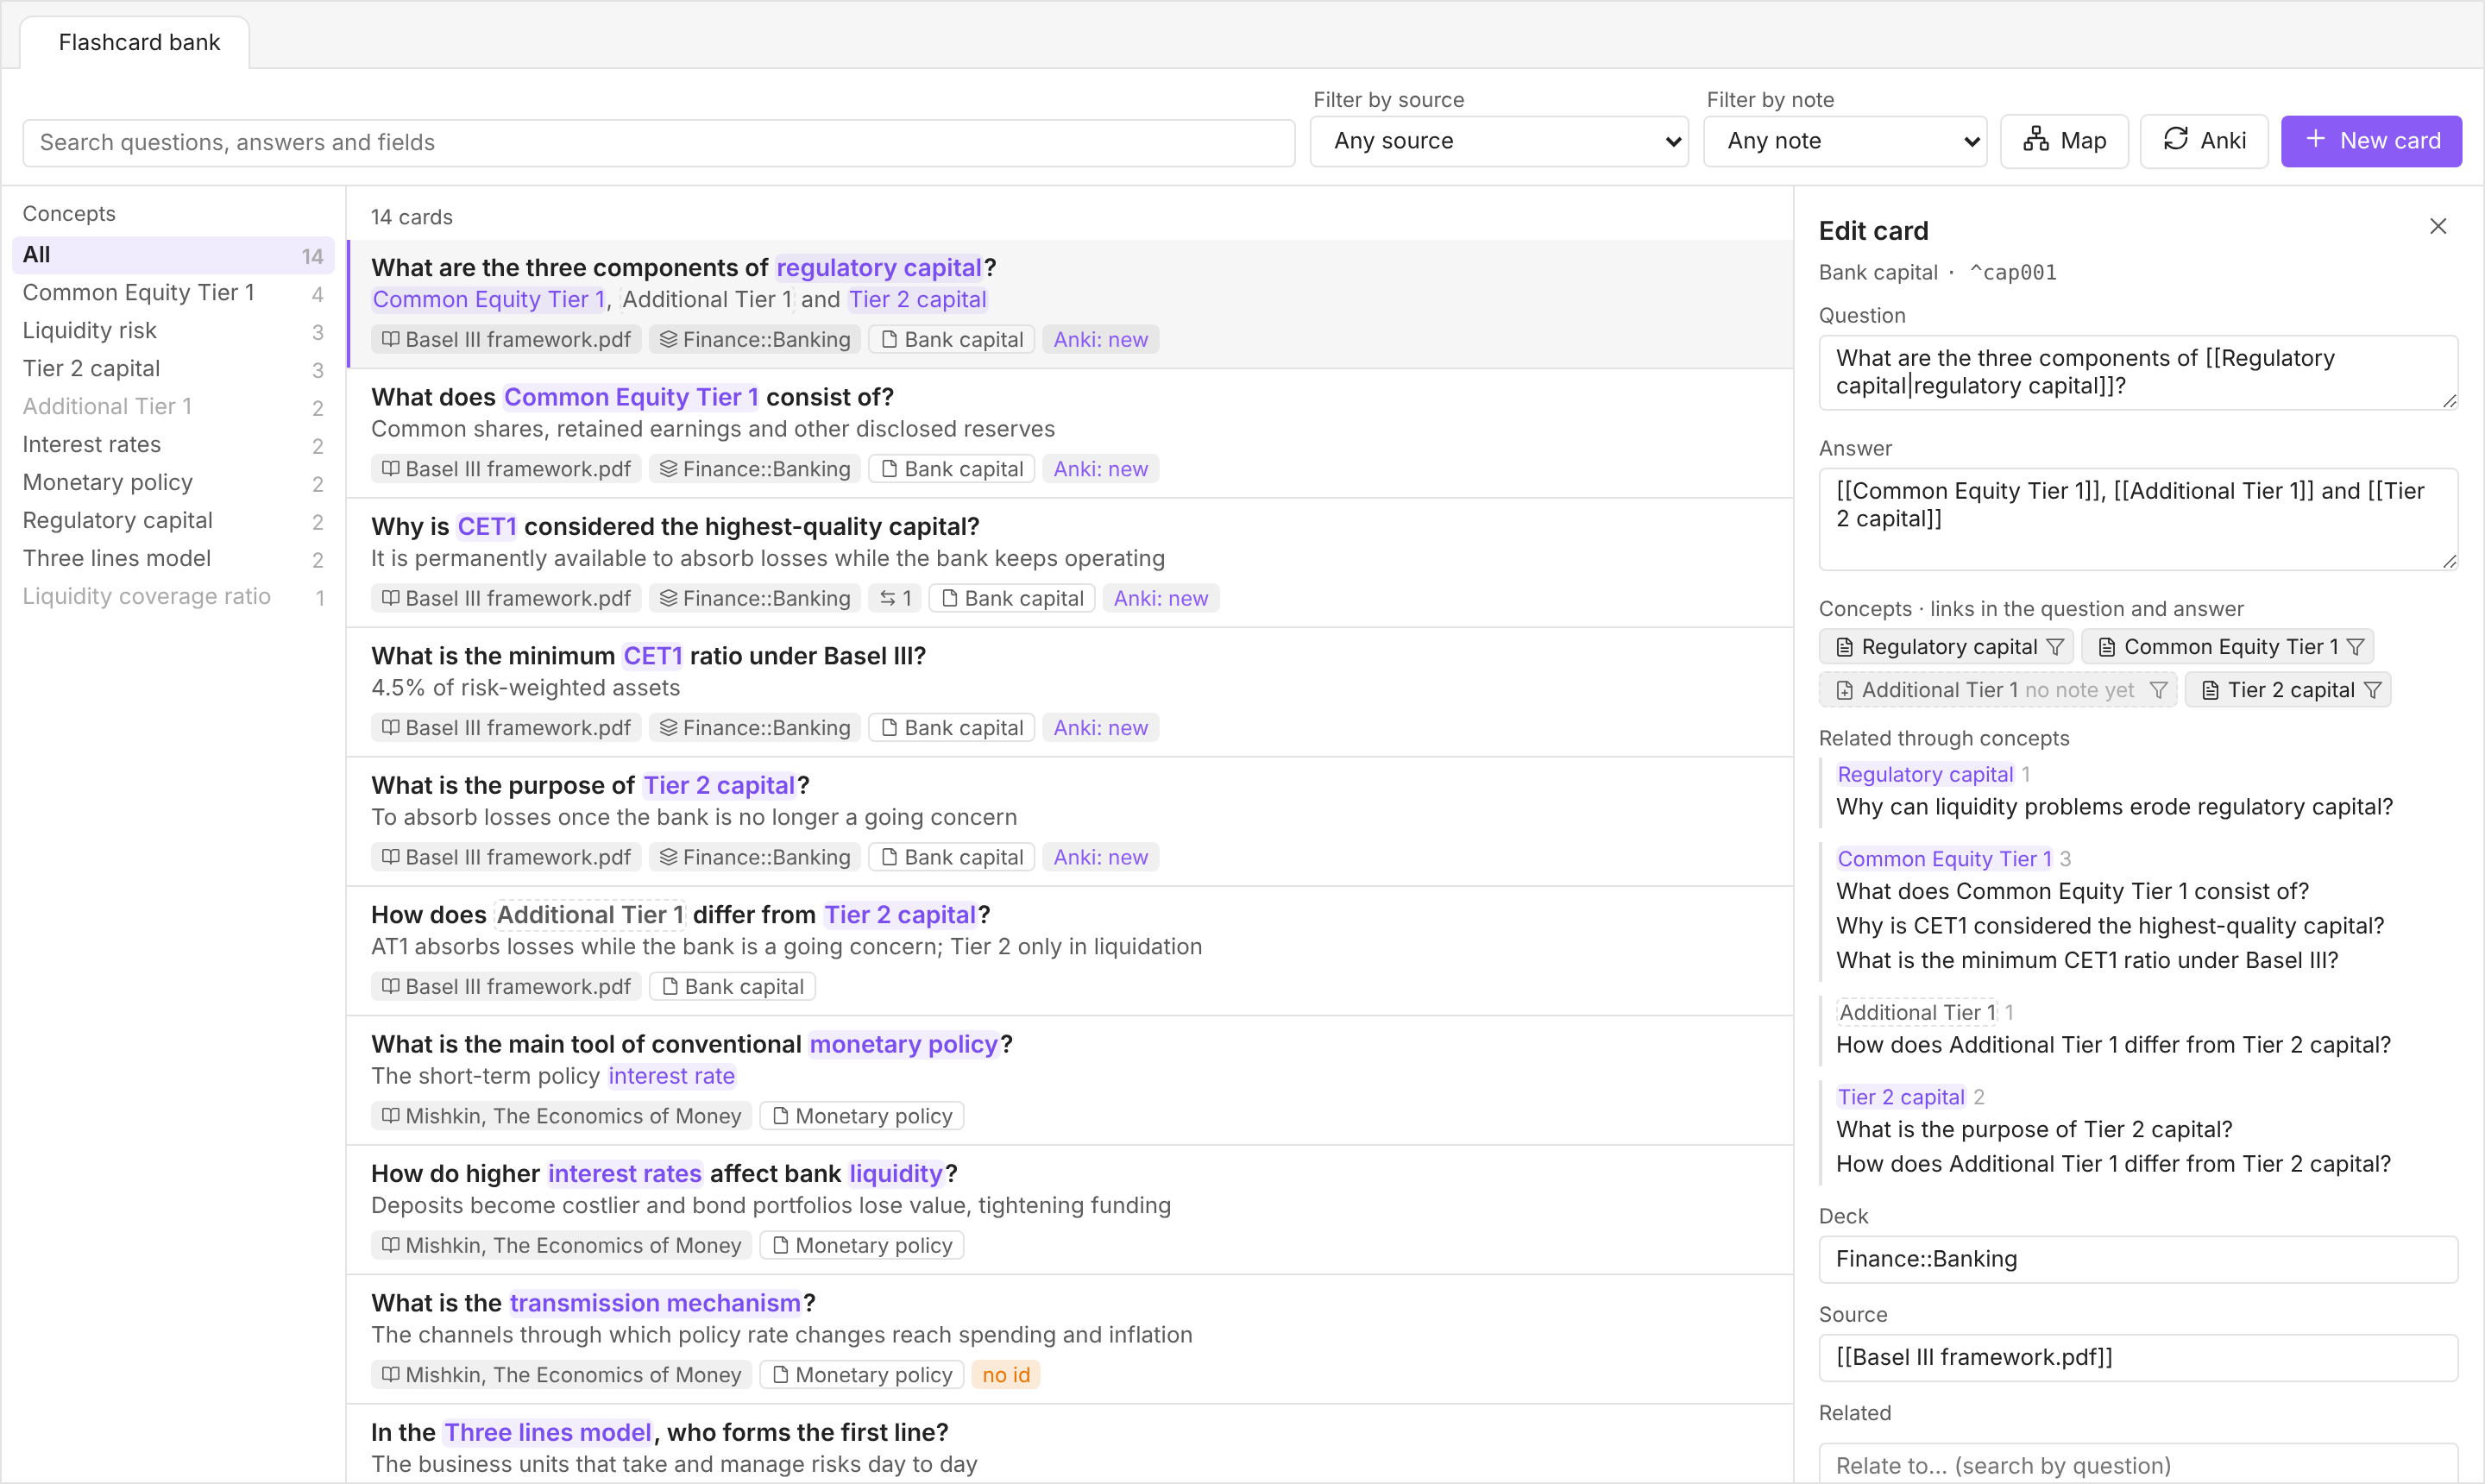Click the Relate to search field

(x=2137, y=1464)
